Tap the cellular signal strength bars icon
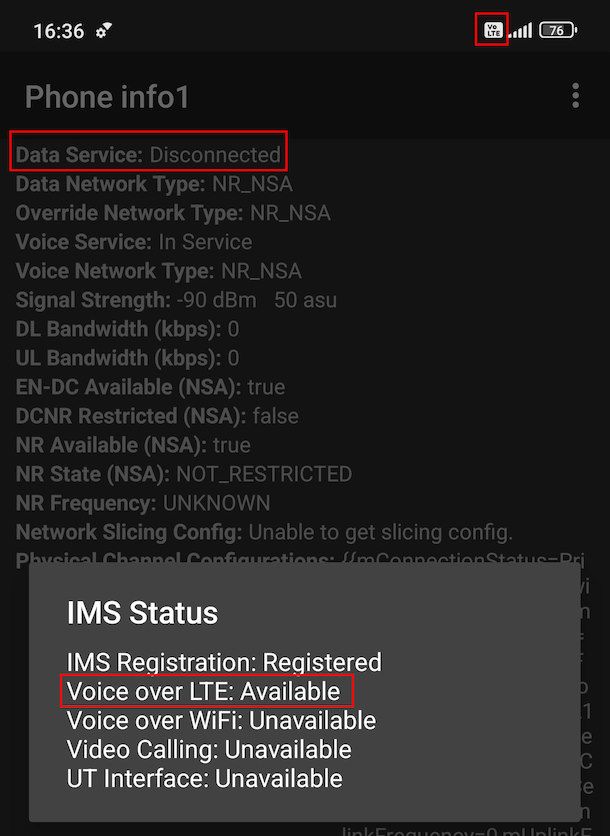Screen dimensions: 610x836 527,29
